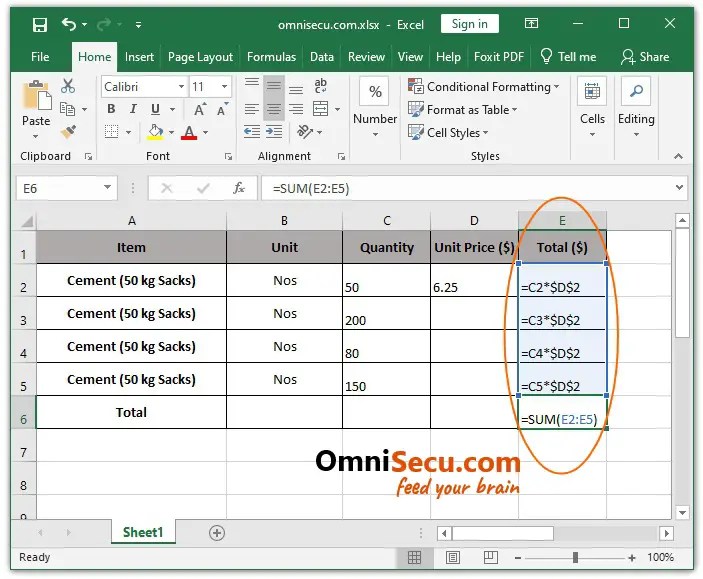
Task: Open text Orientation tool
Action: (x=305, y=131)
